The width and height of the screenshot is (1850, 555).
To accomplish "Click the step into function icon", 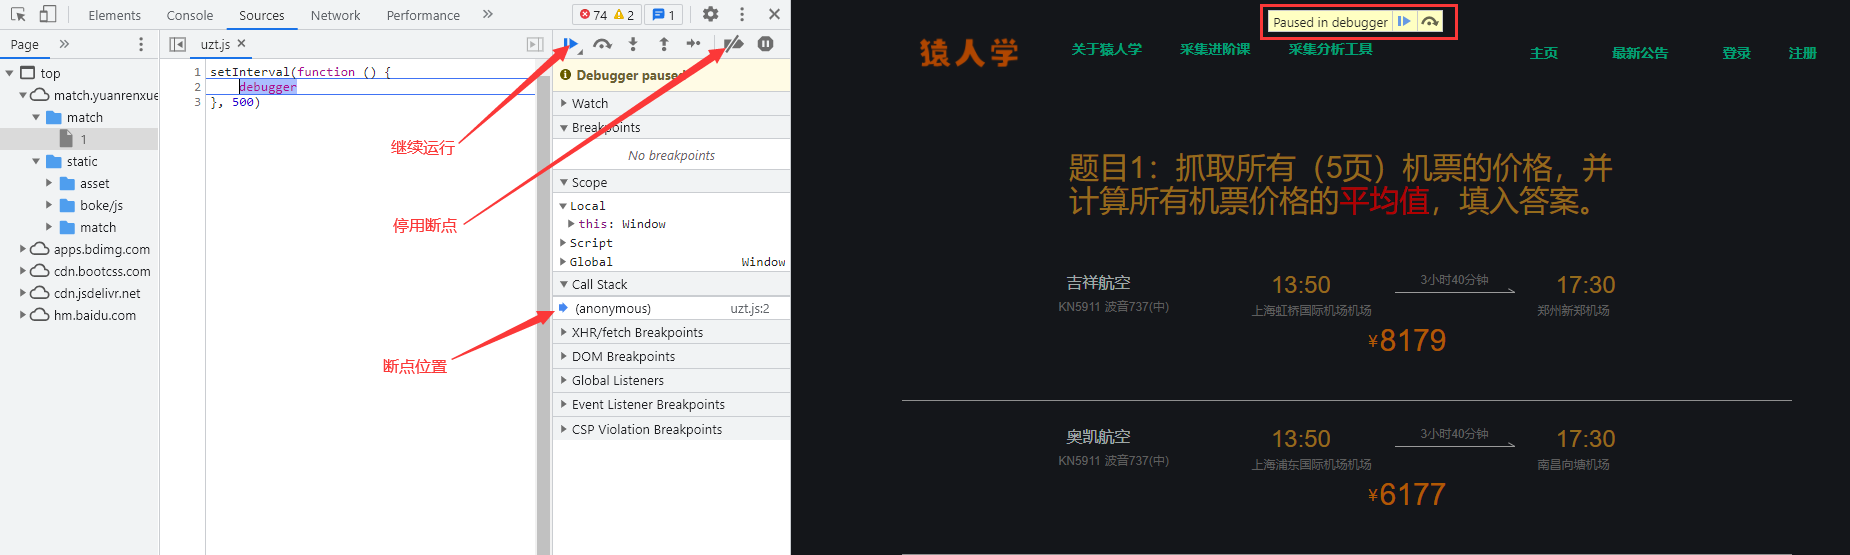I will pos(633,44).
